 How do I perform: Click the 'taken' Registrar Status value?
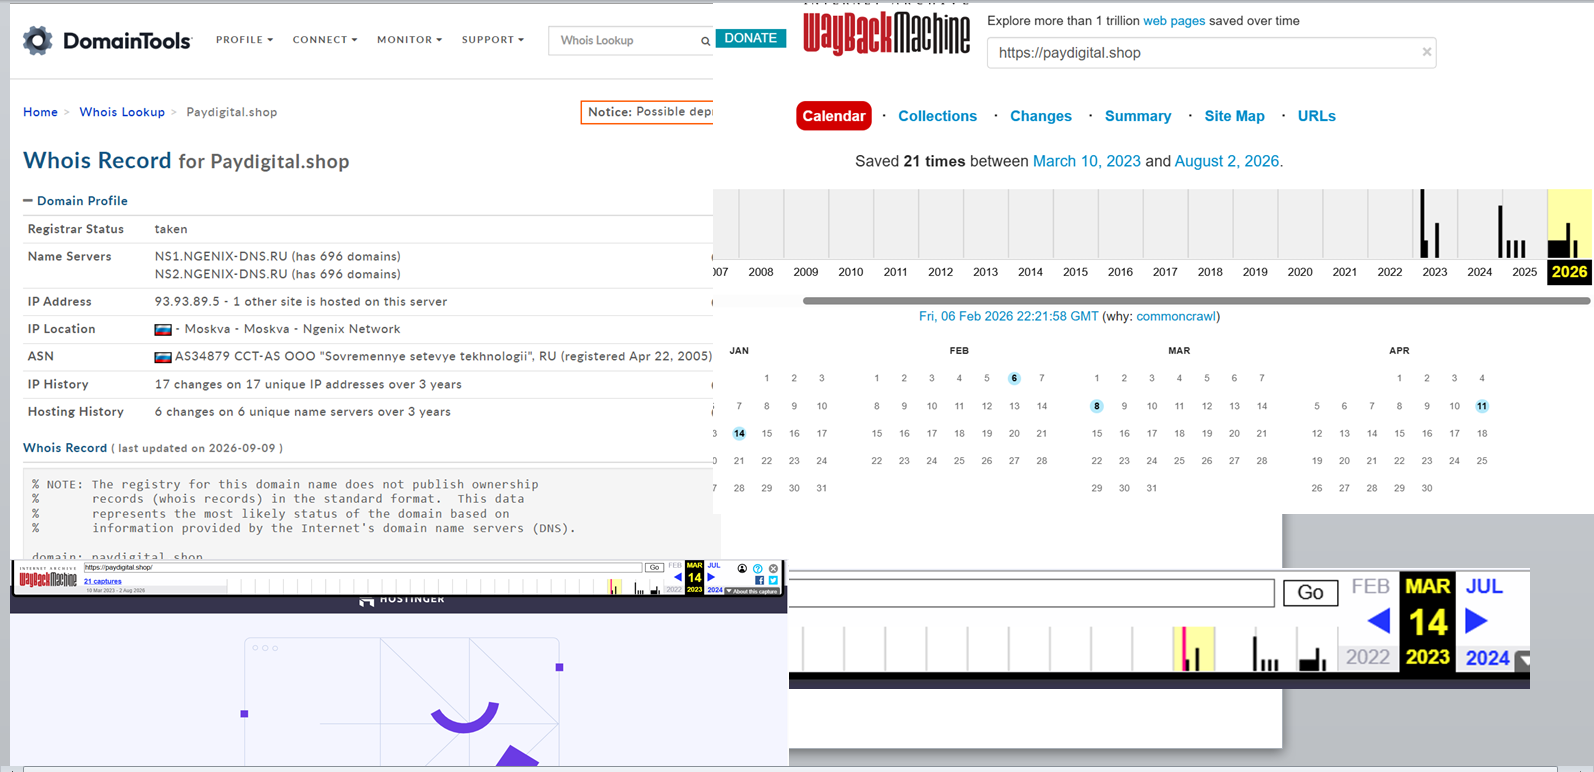[171, 229]
